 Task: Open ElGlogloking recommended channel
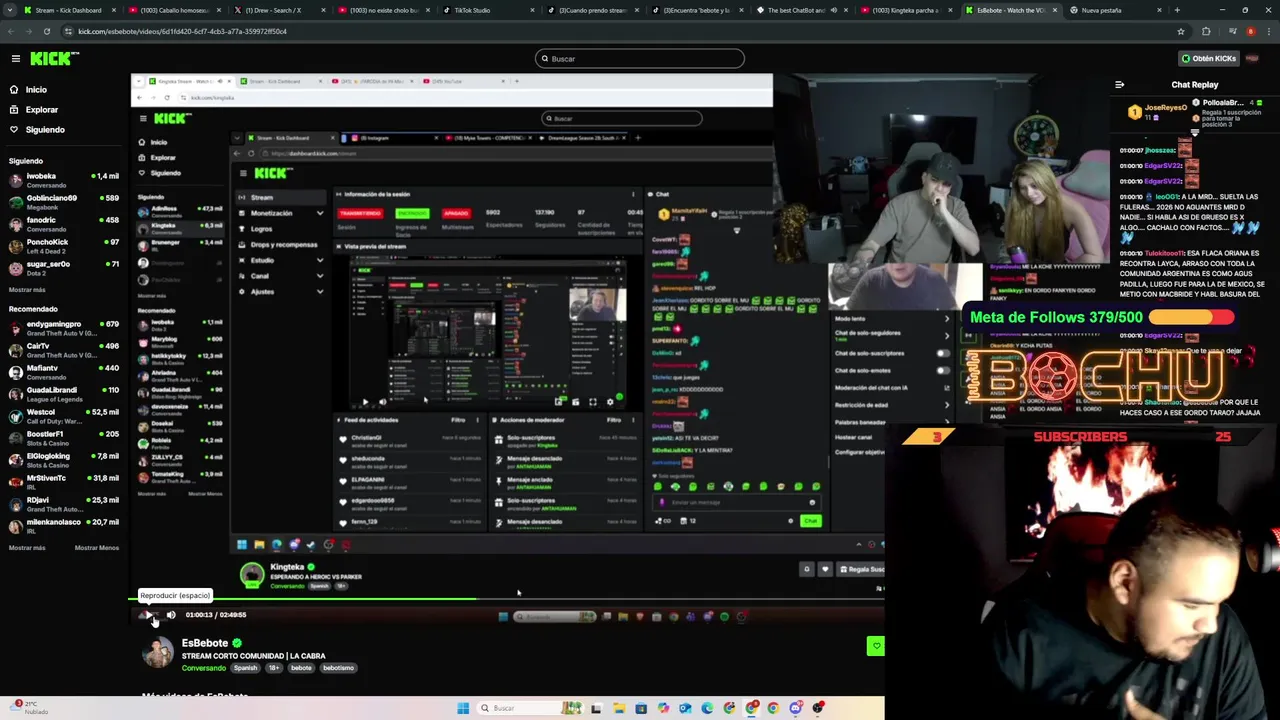pyautogui.click(x=64, y=460)
